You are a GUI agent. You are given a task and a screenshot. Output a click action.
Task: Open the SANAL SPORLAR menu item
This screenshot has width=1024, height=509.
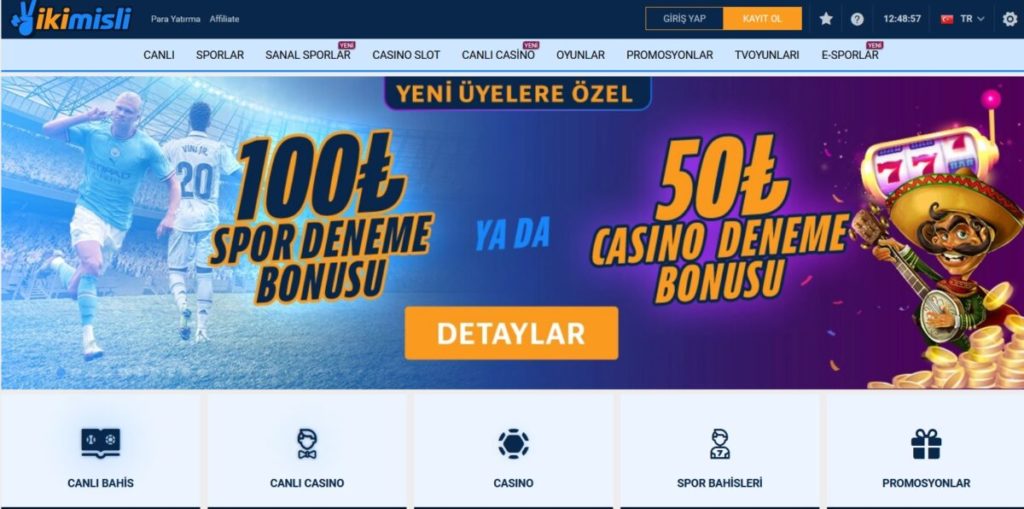click(x=308, y=55)
